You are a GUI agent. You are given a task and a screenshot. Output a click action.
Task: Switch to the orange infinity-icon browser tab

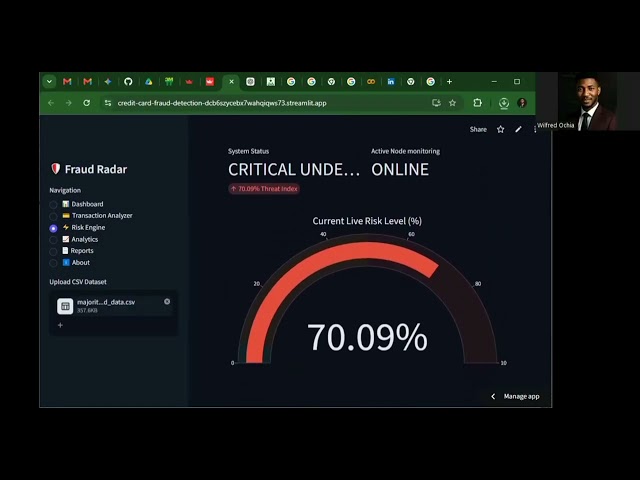click(x=371, y=82)
